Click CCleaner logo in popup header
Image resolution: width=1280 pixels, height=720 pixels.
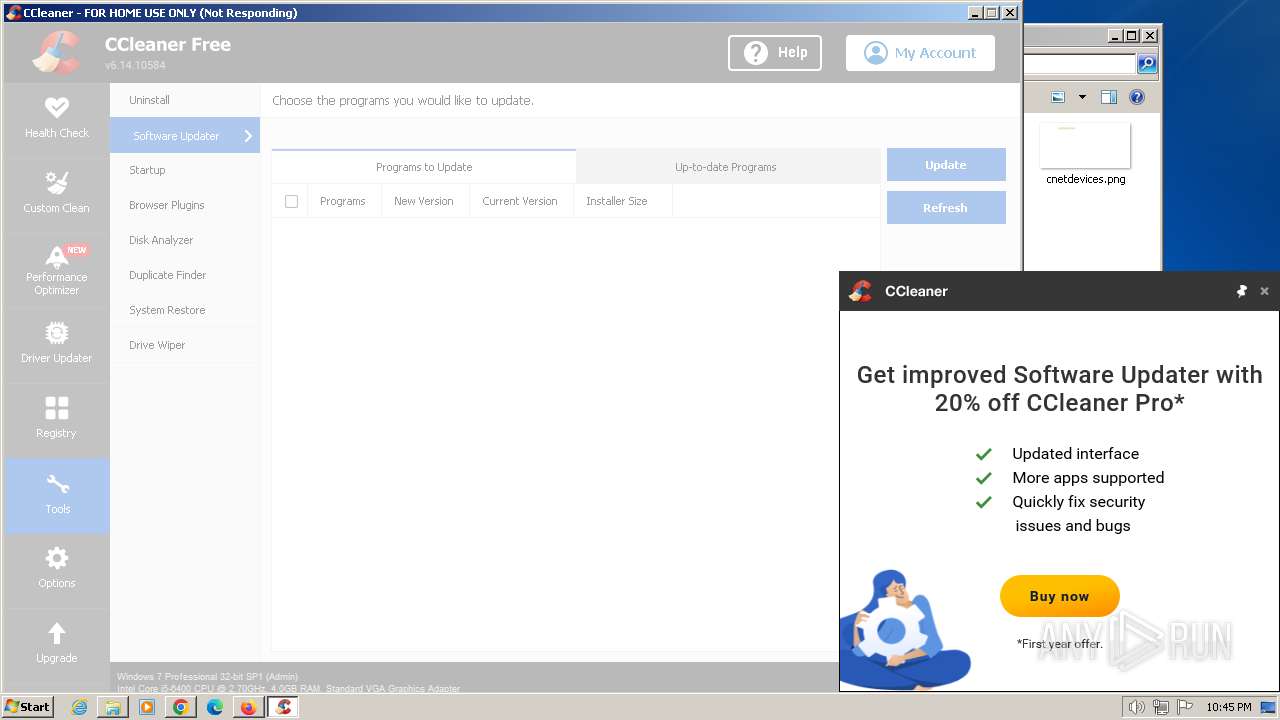pyautogui.click(x=861, y=291)
